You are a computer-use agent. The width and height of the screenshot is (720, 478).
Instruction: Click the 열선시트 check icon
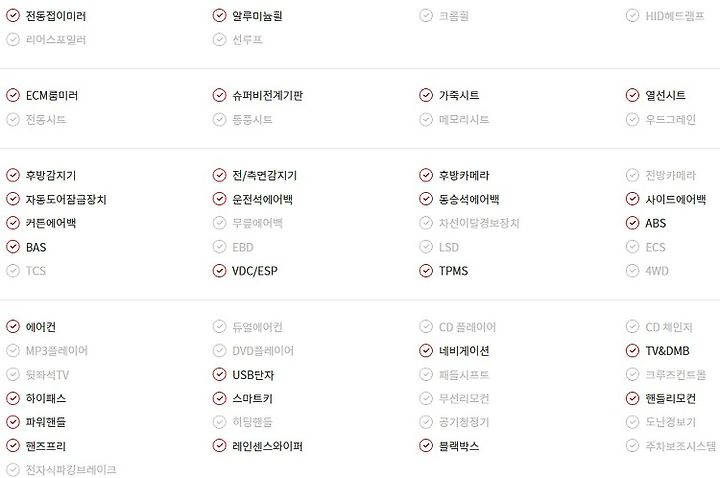point(632,95)
